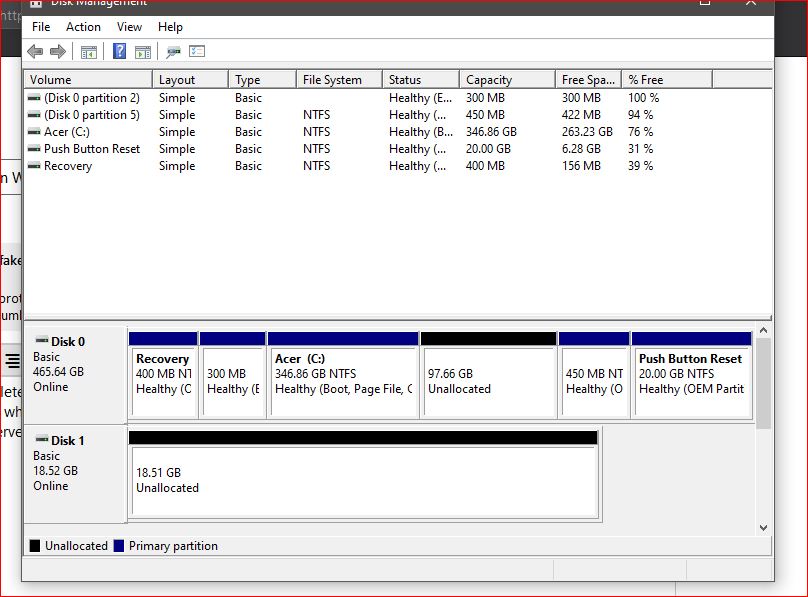Toggle the Show/Hide Console Tree icon
The width and height of the screenshot is (808, 597).
88,51
